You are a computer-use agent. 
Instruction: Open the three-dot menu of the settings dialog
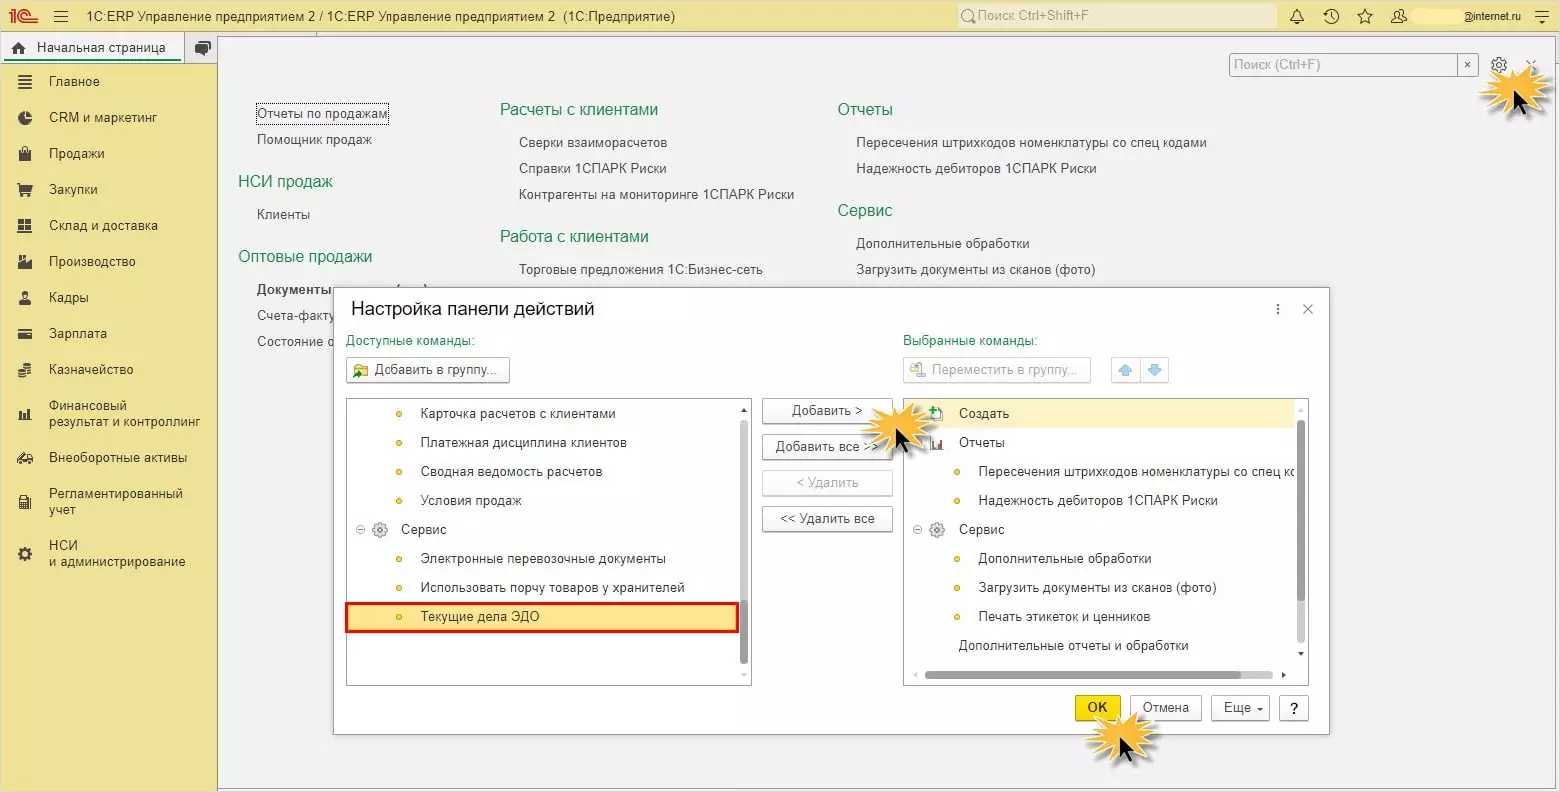[x=1277, y=309]
